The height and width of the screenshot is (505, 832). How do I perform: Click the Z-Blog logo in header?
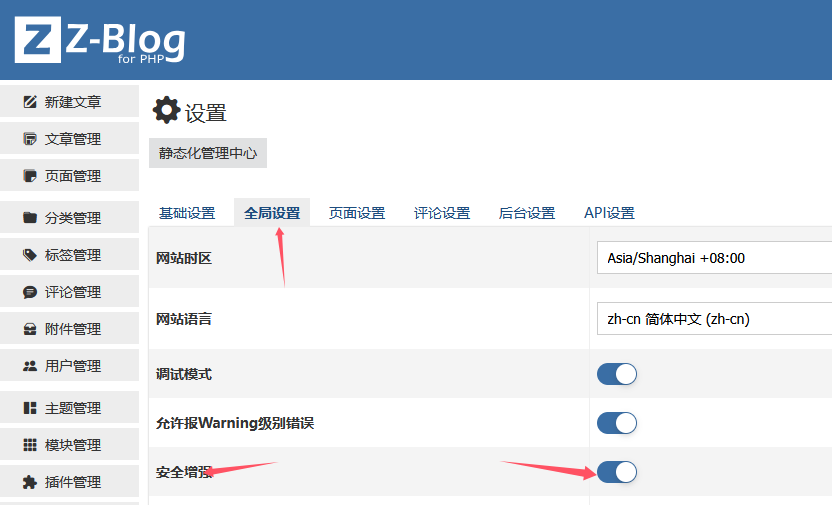tap(100, 41)
